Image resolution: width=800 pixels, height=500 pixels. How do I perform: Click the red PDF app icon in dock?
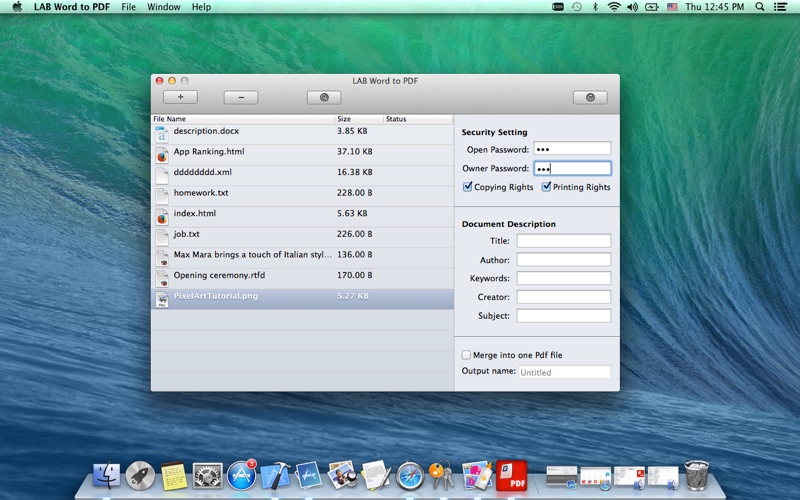[x=512, y=476]
